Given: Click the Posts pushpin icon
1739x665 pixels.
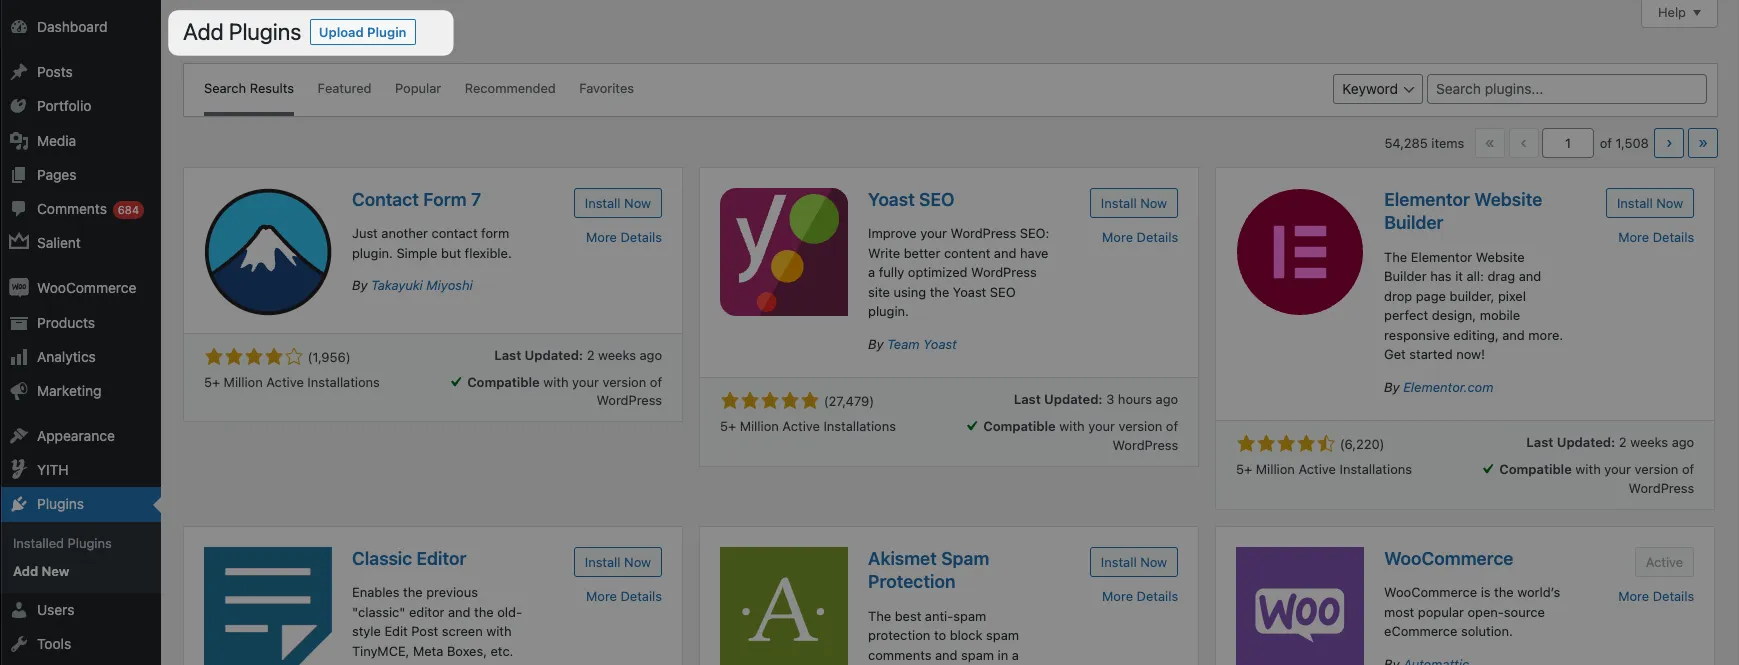Looking at the screenshot, I should 19,72.
